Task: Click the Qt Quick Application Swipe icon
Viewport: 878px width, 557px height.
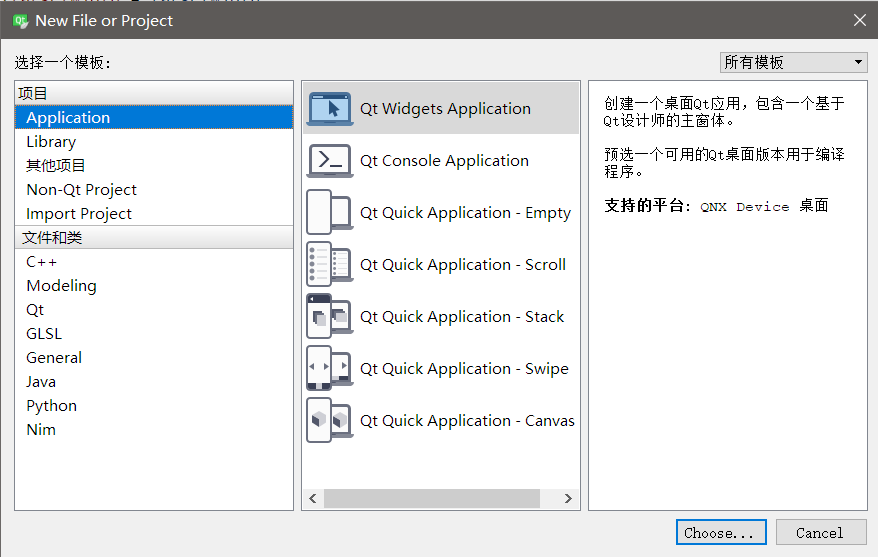Action: click(330, 368)
